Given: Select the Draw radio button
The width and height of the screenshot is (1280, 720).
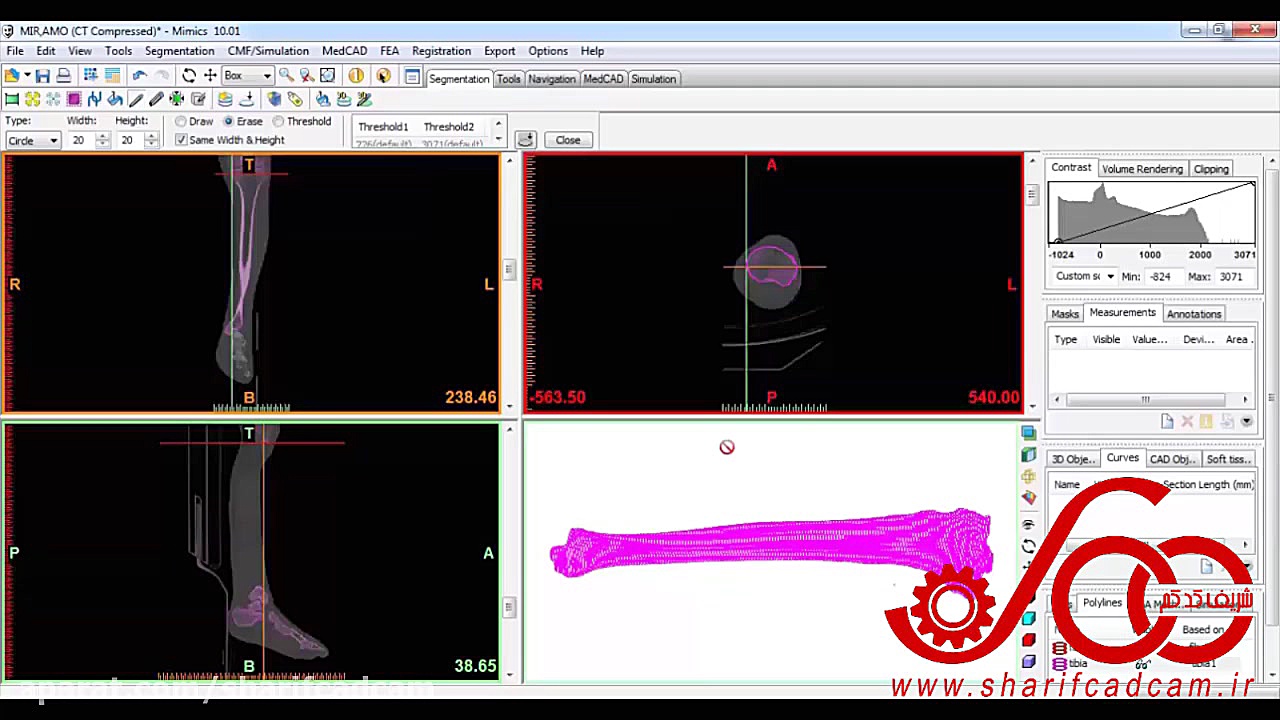Looking at the screenshot, I should coord(181,121).
